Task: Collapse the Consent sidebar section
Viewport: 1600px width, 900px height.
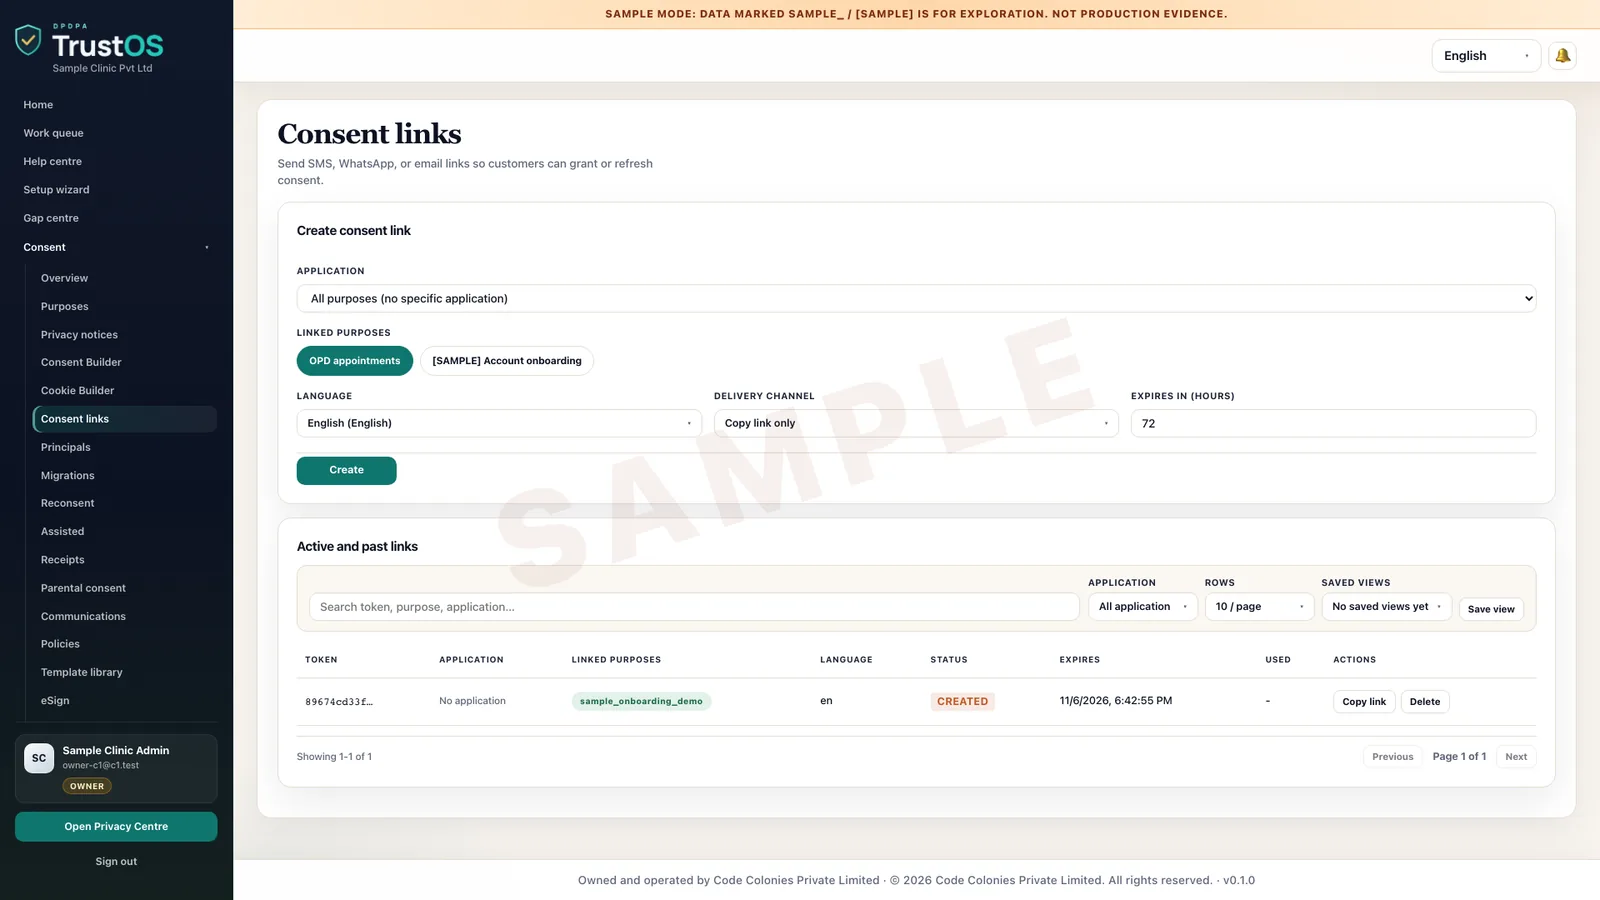Action: pyautogui.click(x=116, y=247)
